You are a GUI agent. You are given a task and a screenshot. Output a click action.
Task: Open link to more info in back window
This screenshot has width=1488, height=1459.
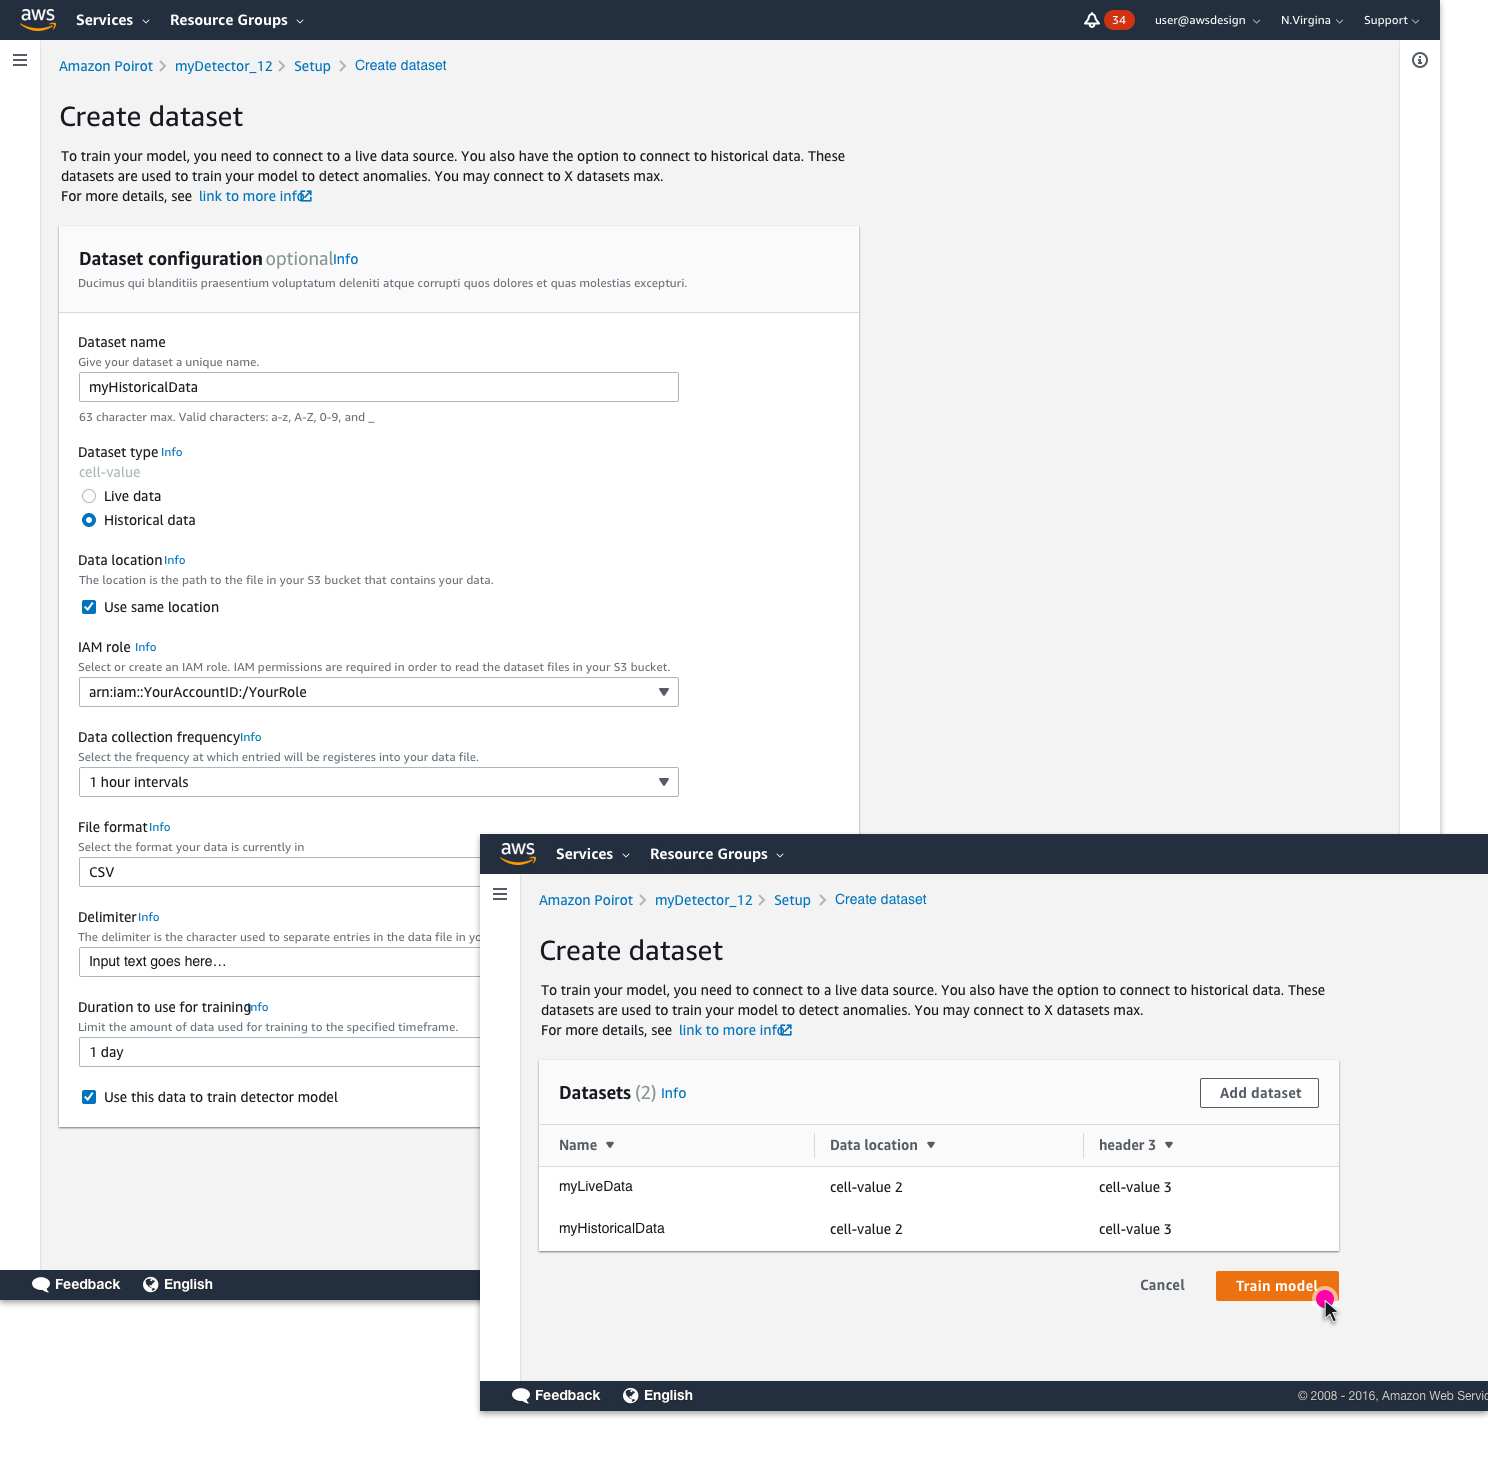[250, 196]
